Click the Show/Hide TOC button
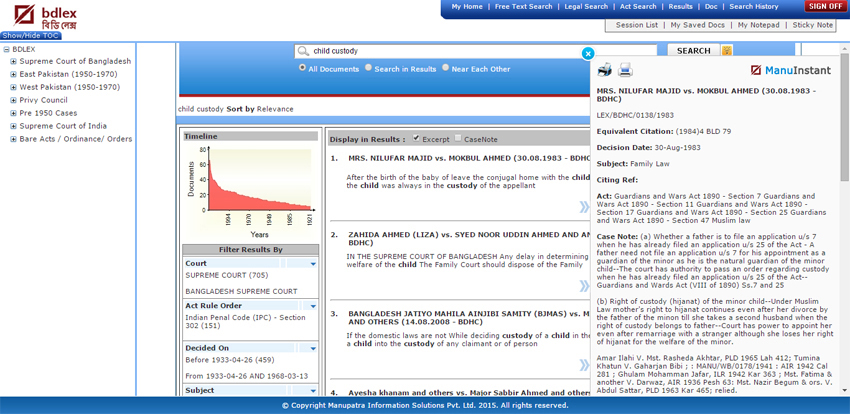This screenshot has height=414, width=850. pyautogui.click(x=31, y=36)
